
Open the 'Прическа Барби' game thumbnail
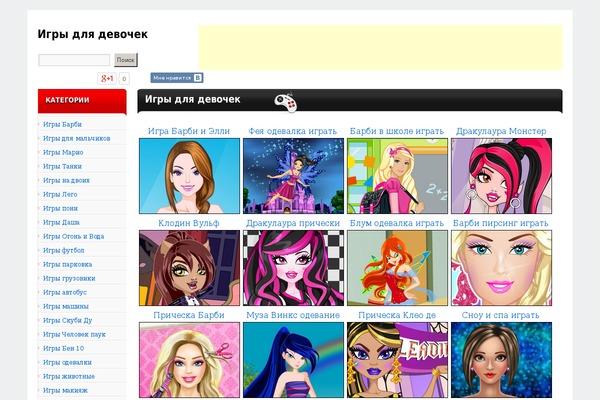click(189, 360)
